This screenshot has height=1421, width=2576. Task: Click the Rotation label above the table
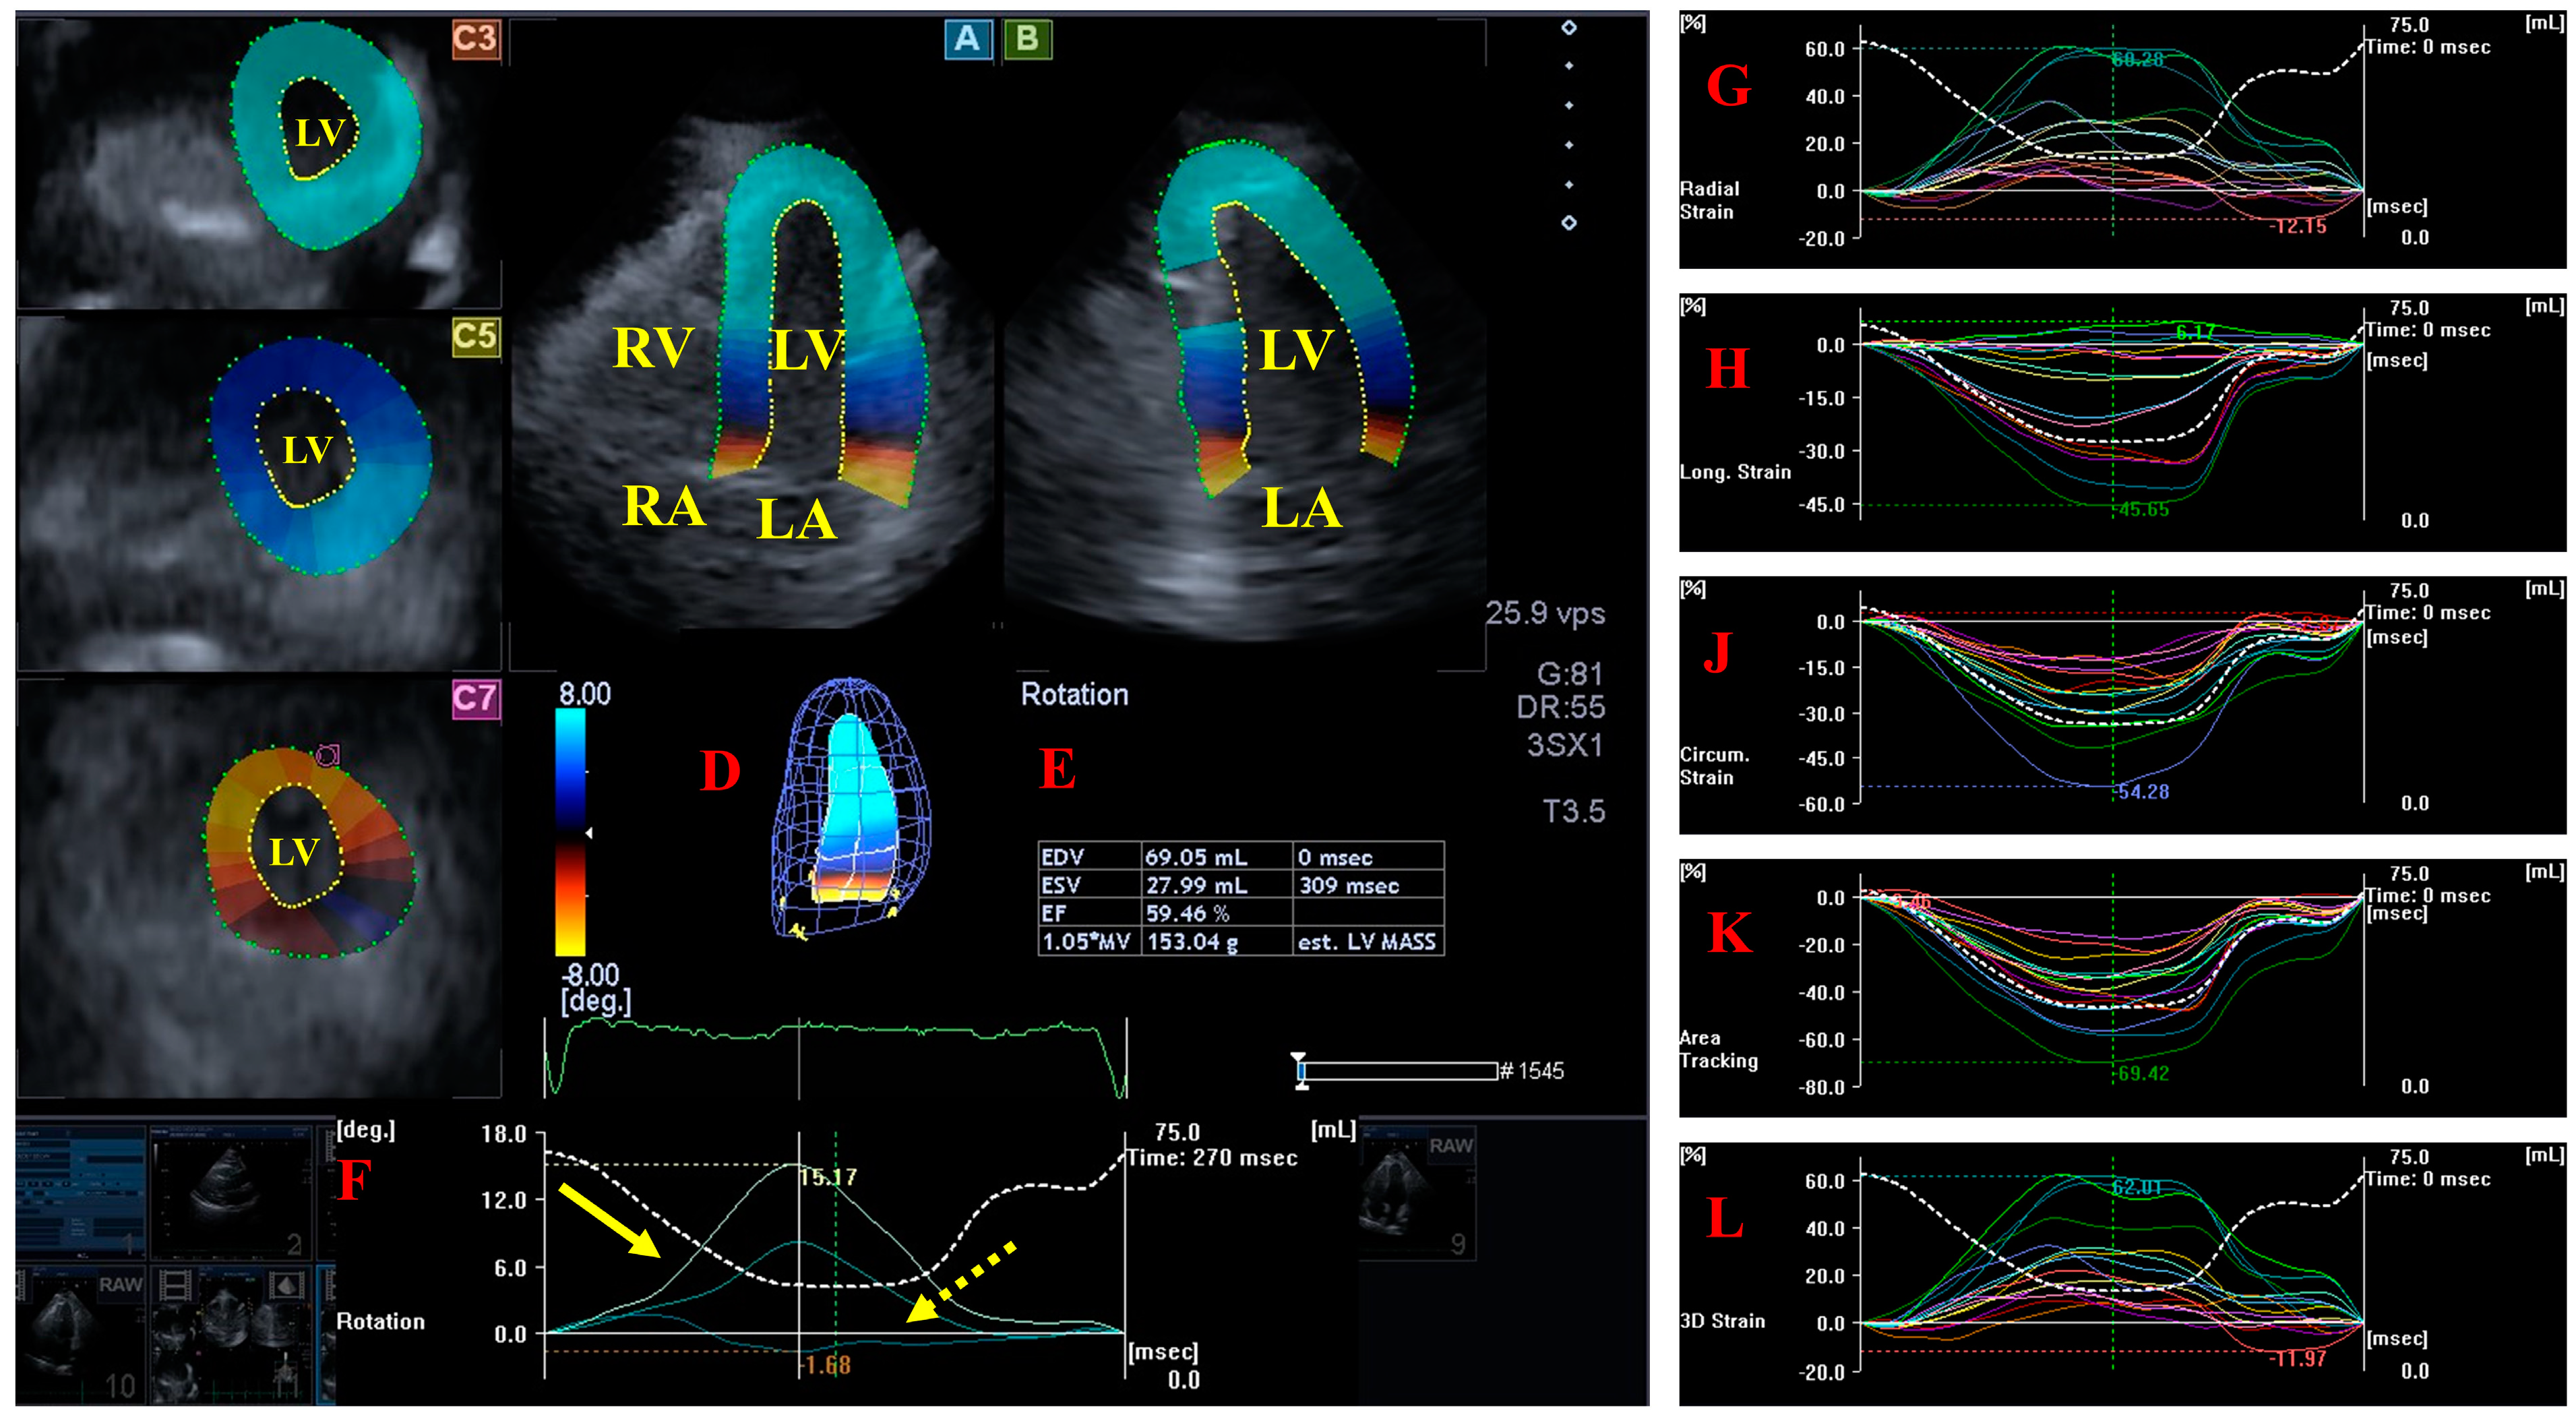pyautogui.click(x=1074, y=694)
